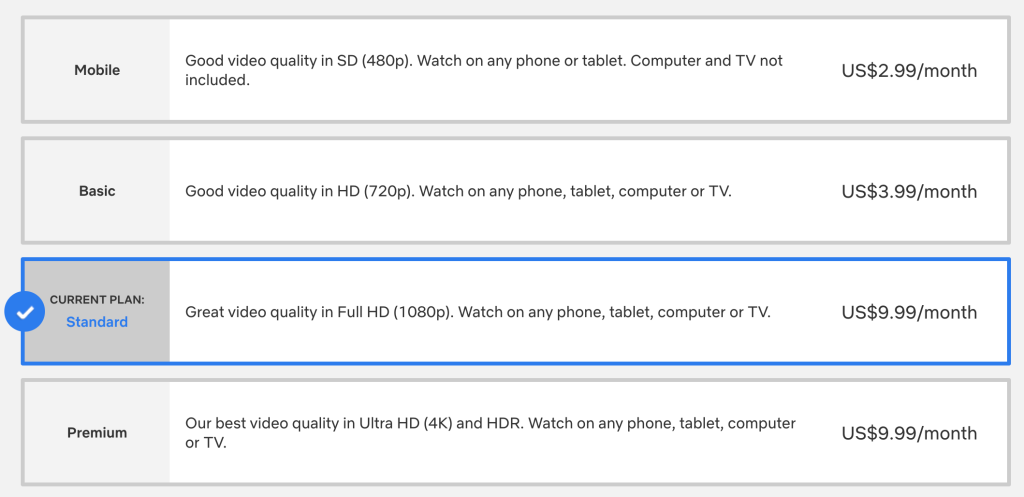Click the 'HD (720p)' text in Basic row
Image resolution: width=1024 pixels, height=497 pixels.
click(376, 192)
